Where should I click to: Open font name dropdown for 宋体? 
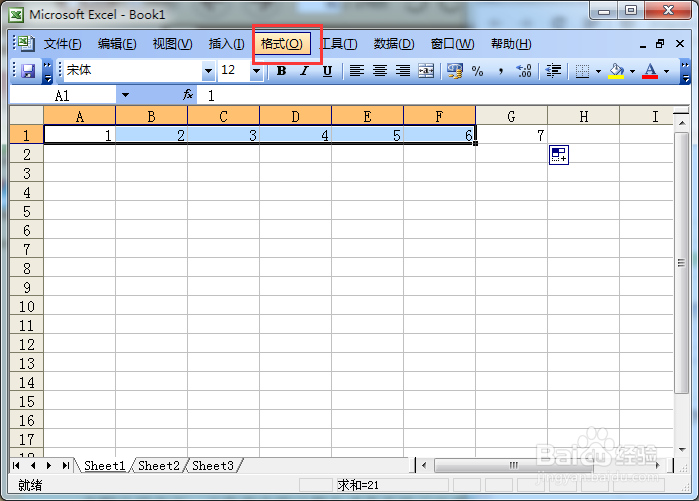click(208, 71)
